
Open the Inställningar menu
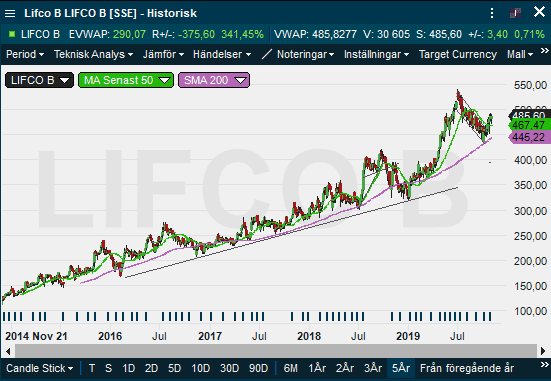coord(376,54)
